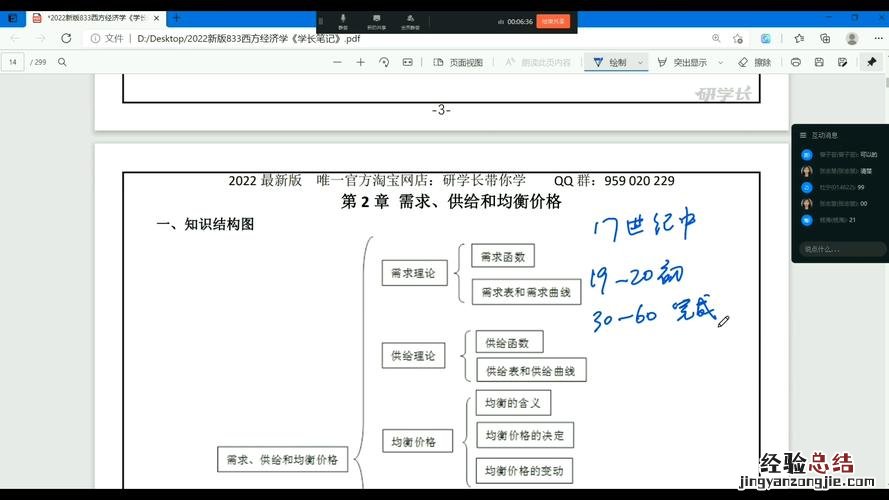889x500 pixels.
Task: Switch to the 2022新版833西方经济学 PDF tab
Action: 95,17
